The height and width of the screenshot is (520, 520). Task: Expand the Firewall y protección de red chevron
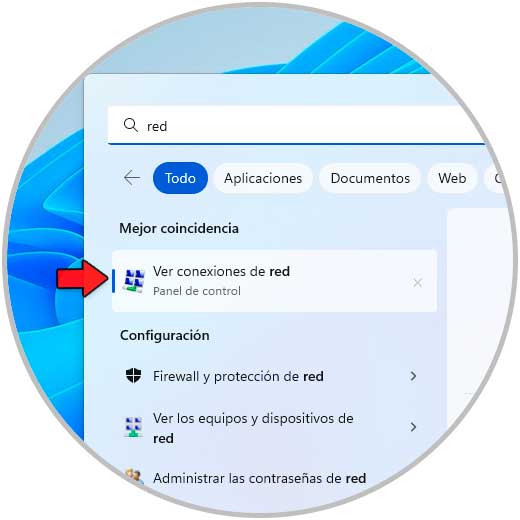pos(413,376)
